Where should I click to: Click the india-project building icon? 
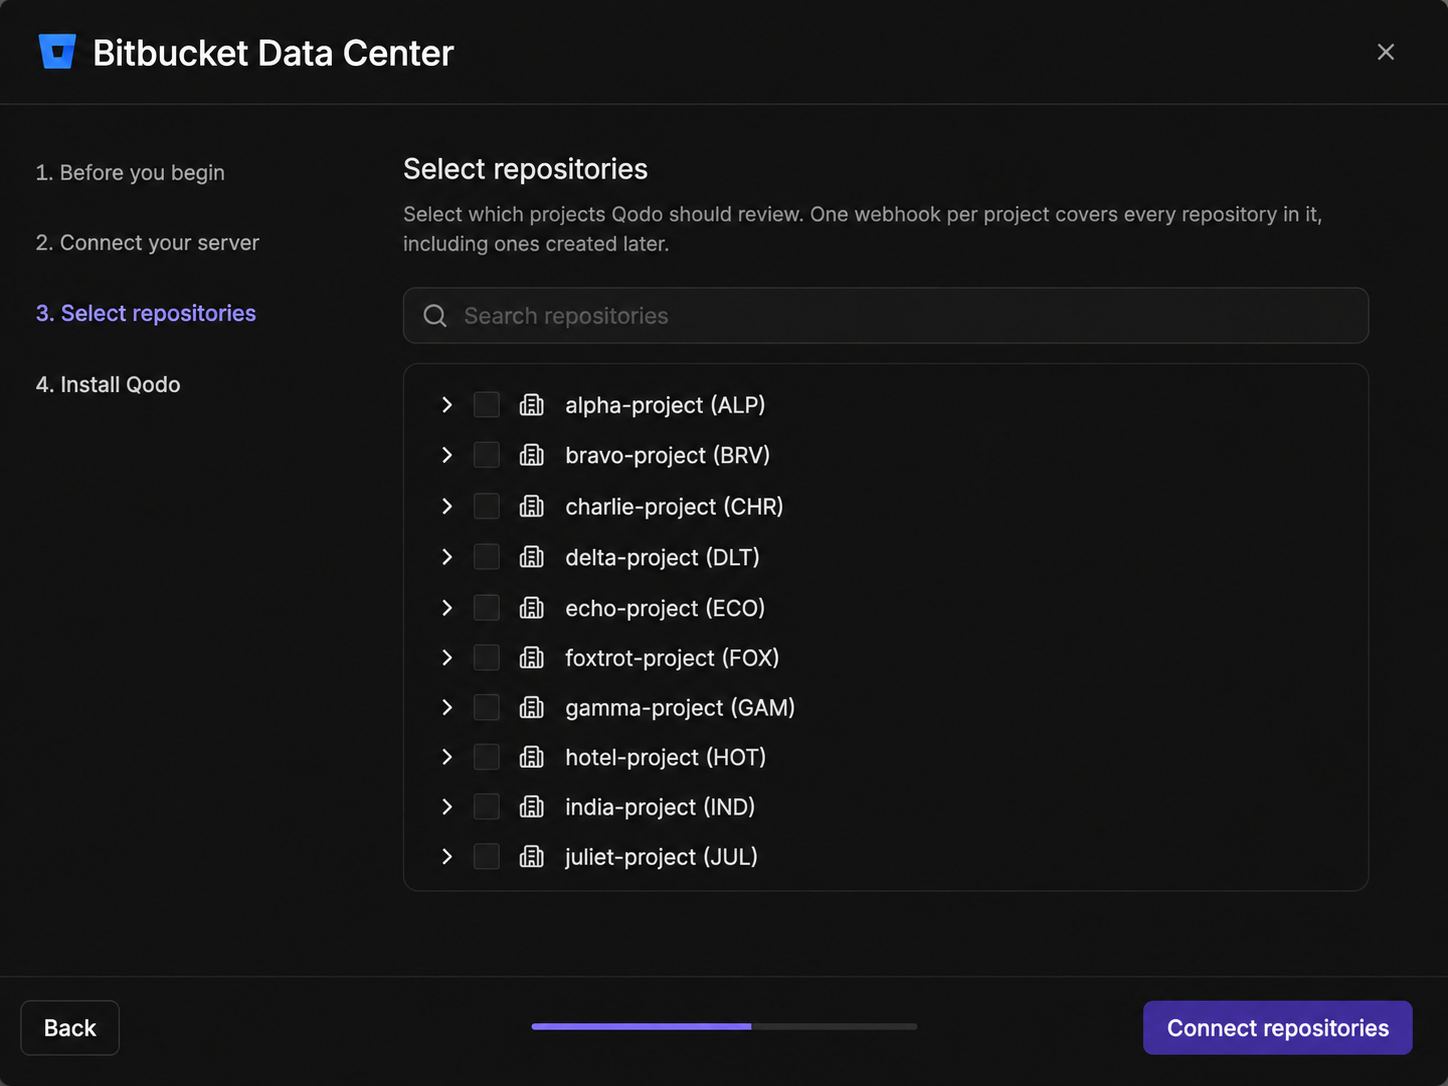tap(532, 807)
